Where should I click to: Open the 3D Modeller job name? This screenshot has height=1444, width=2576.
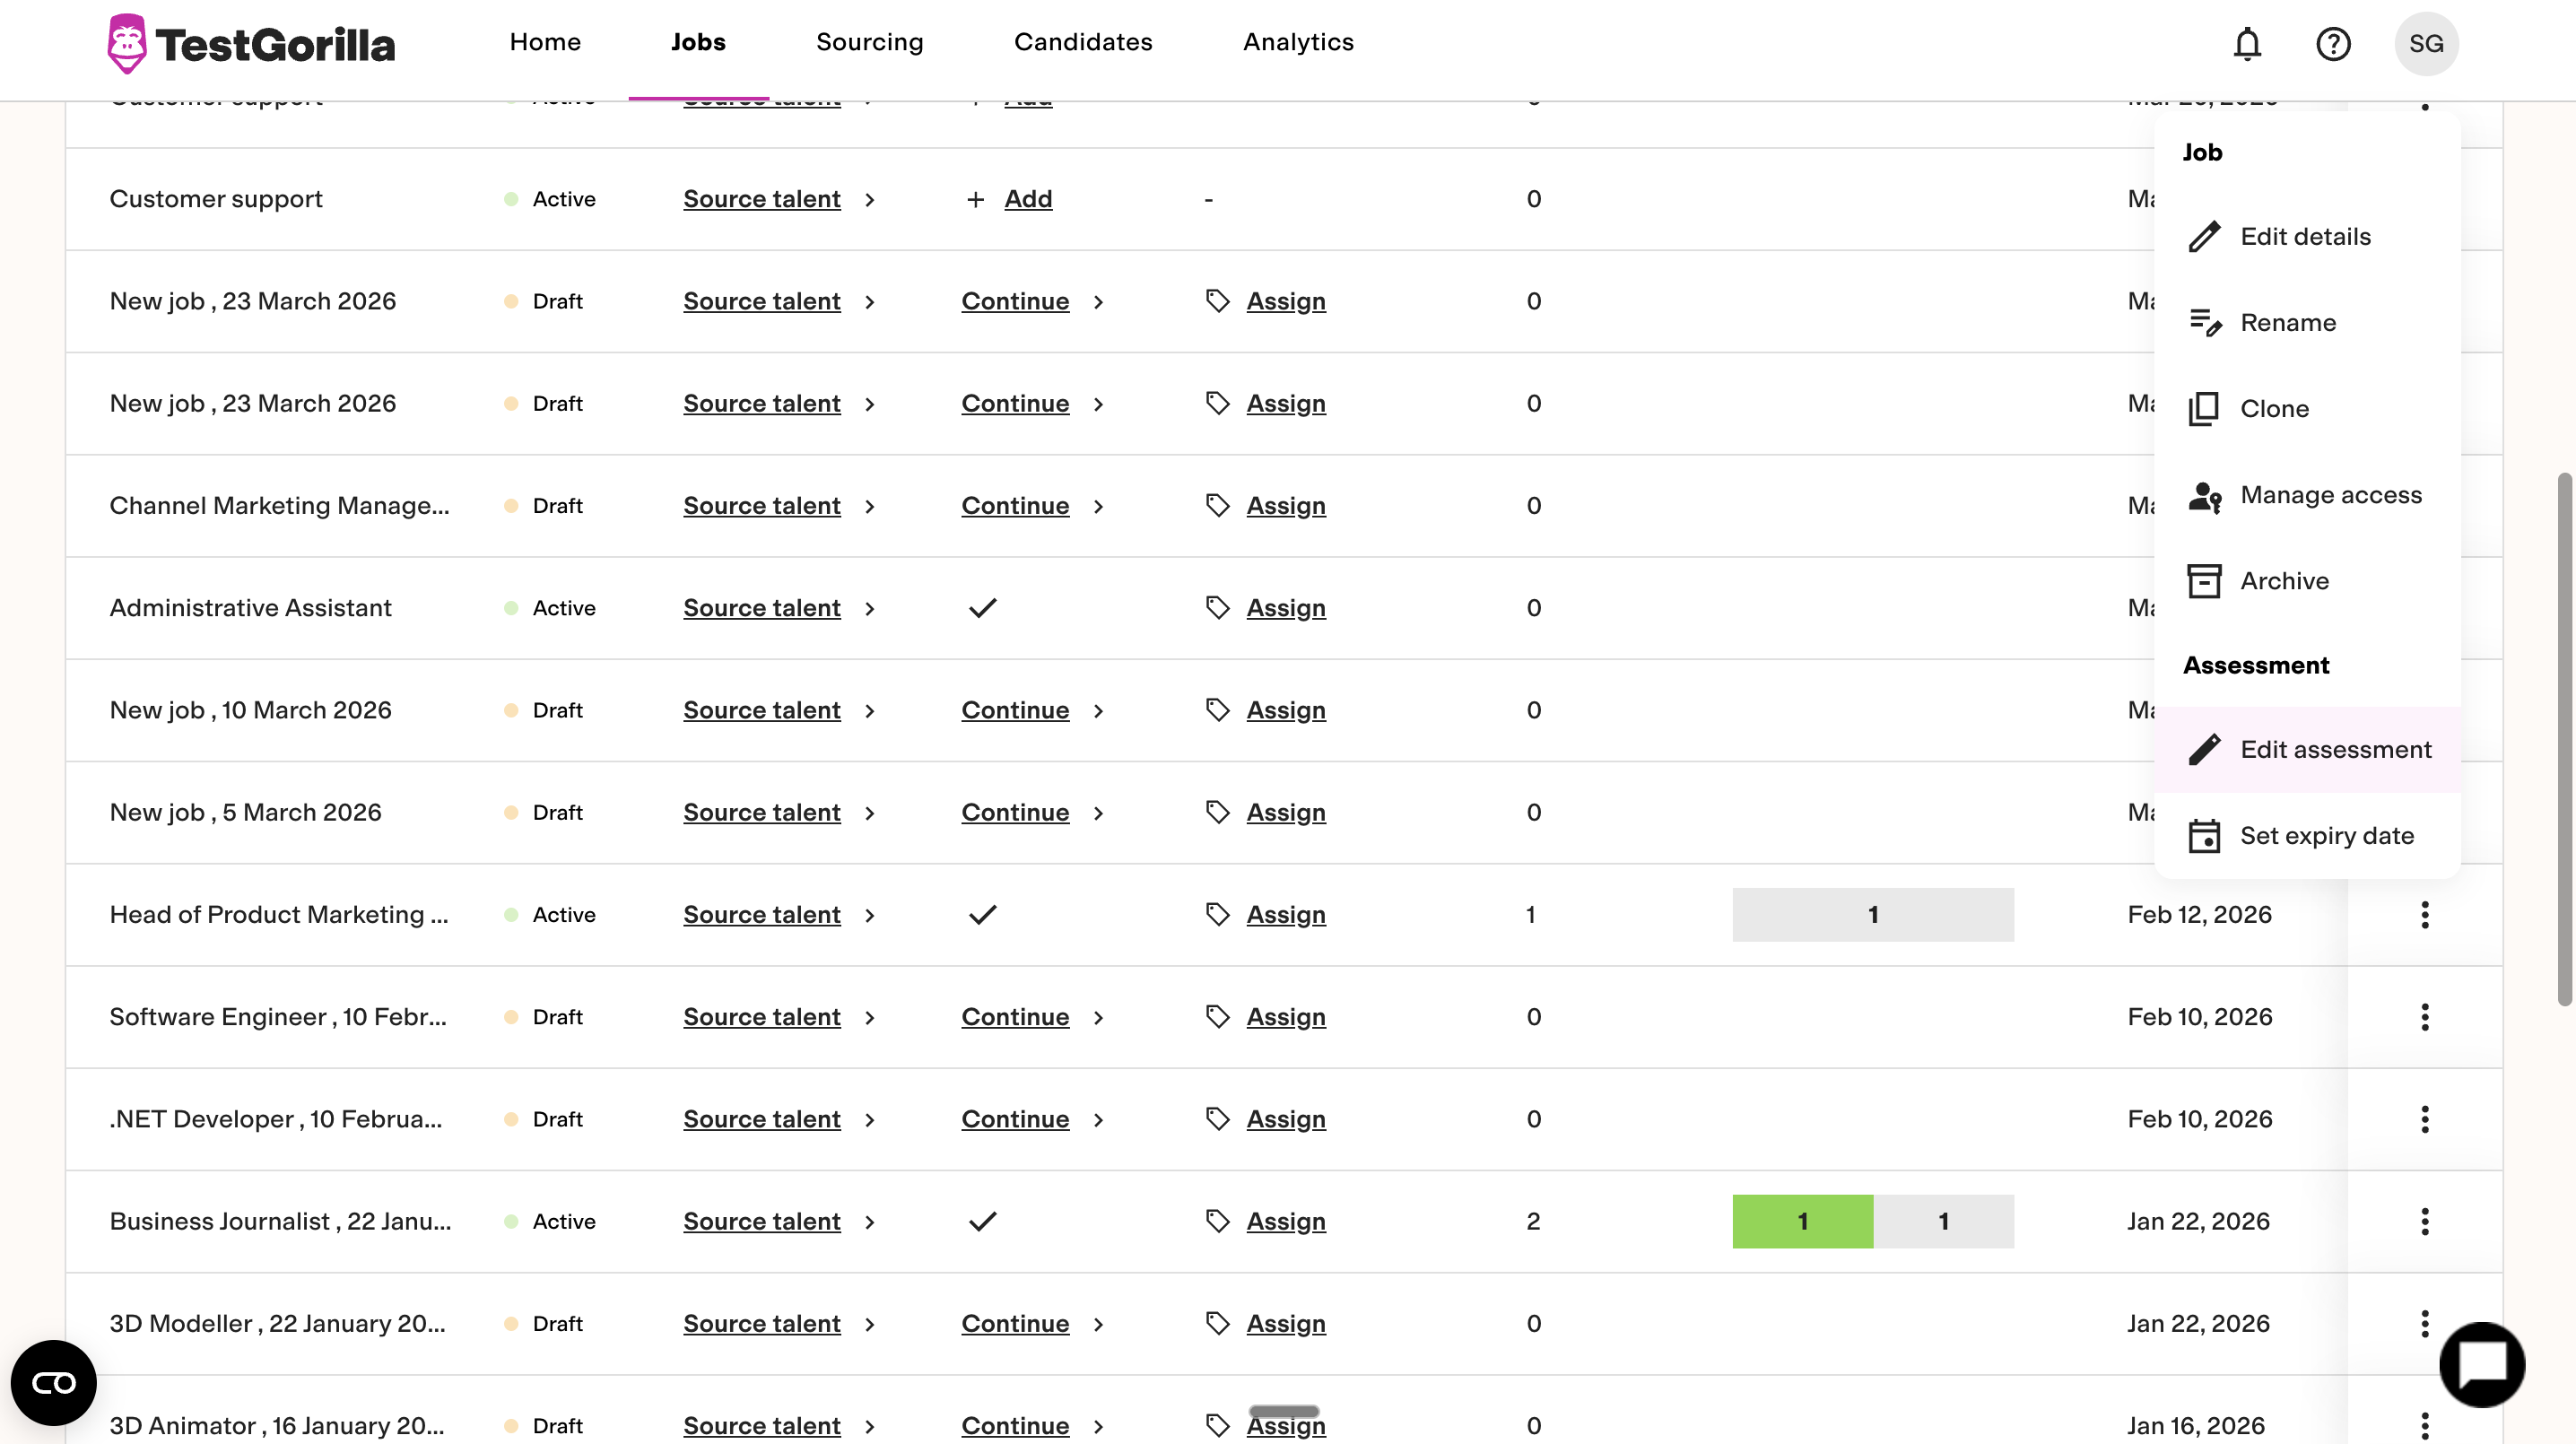(277, 1323)
